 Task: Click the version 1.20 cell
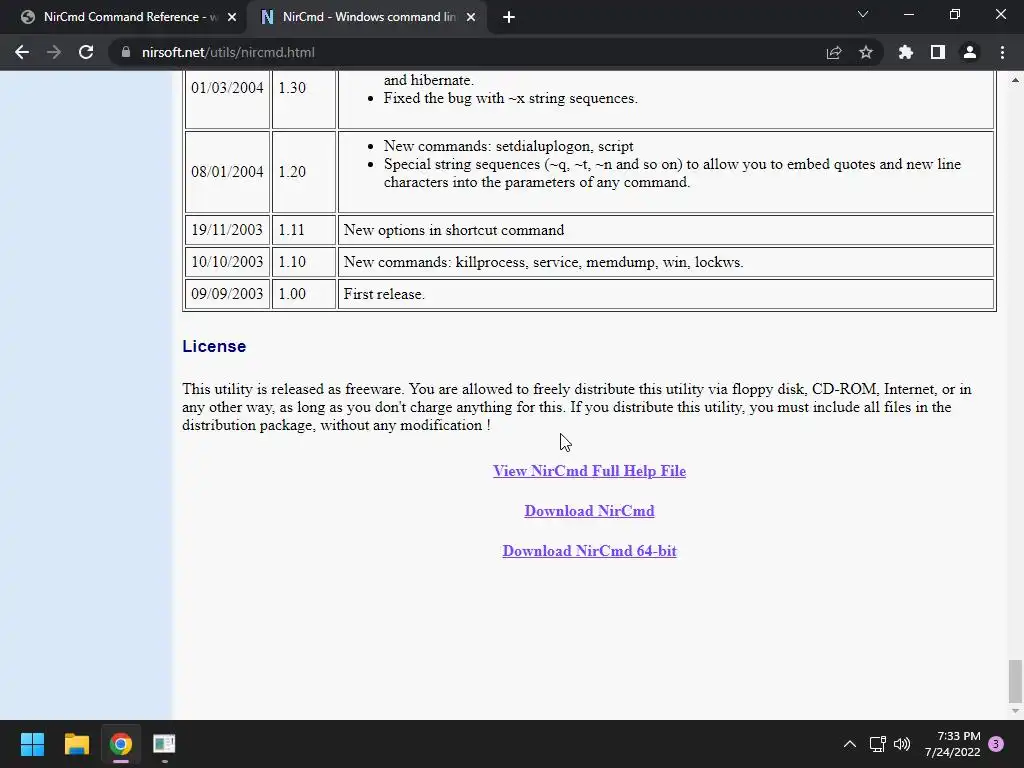tap(304, 172)
